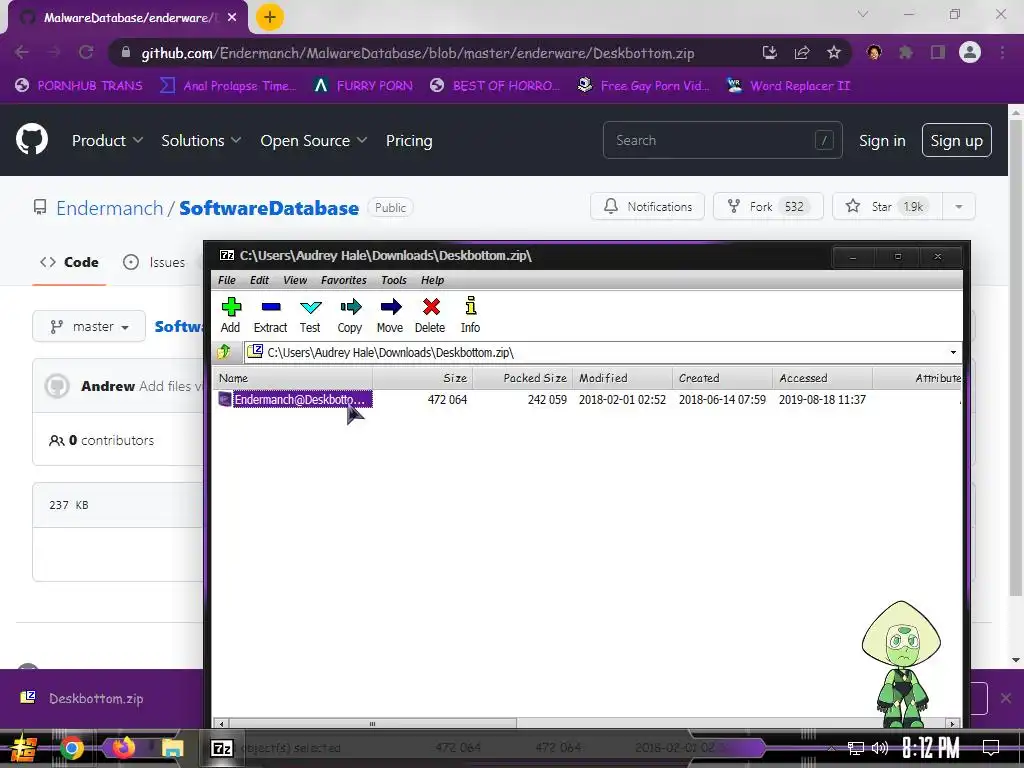Screen dimensions: 1024x768
Task: Open the volume control in system tray
Action: click(880, 748)
